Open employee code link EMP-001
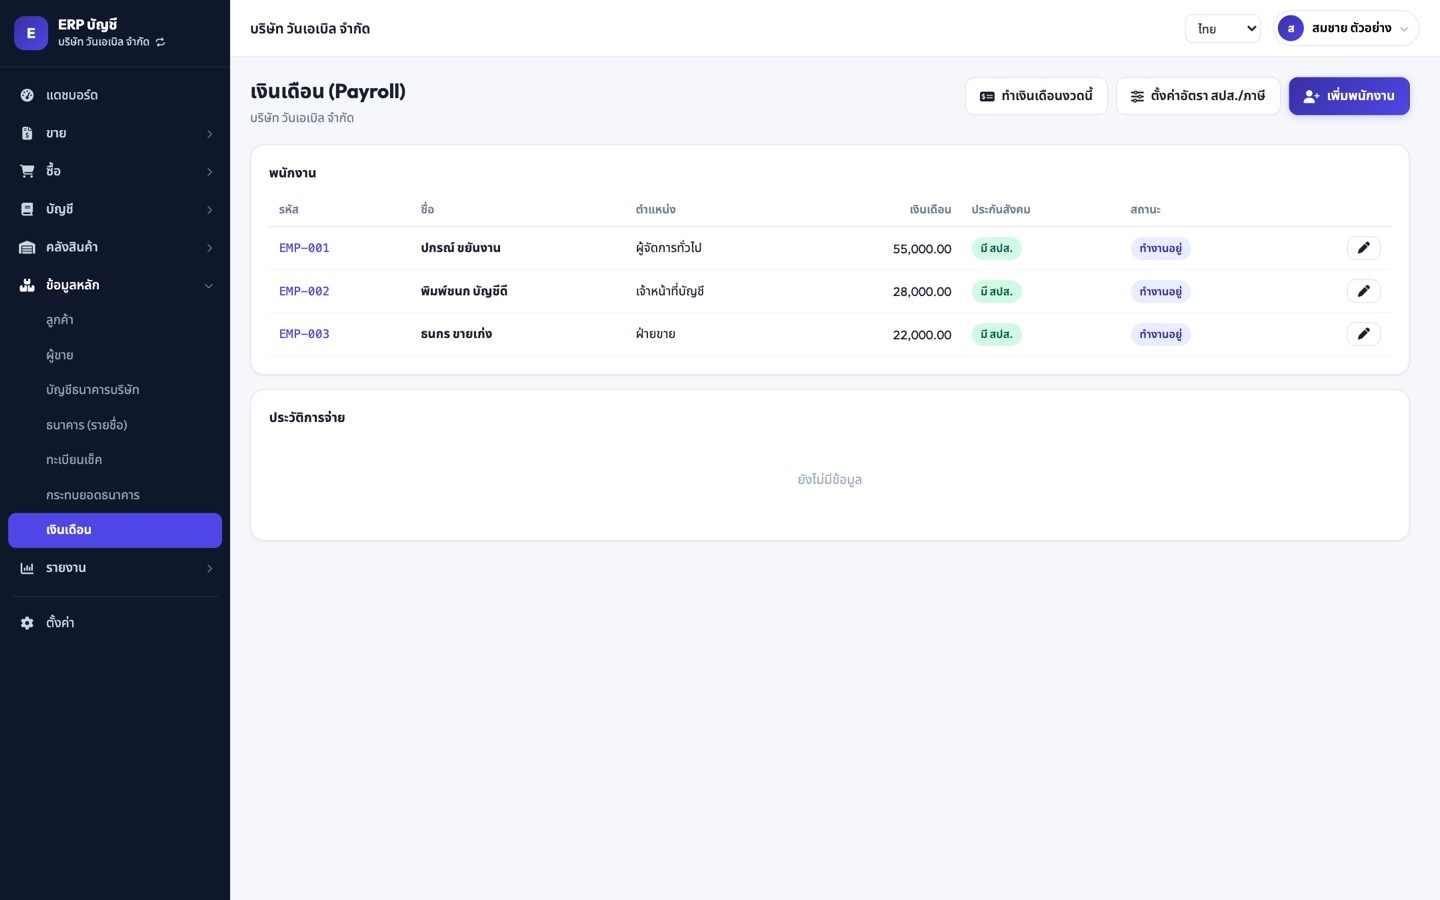The width and height of the screenshot is (1440, 900). tap(304, 248)
